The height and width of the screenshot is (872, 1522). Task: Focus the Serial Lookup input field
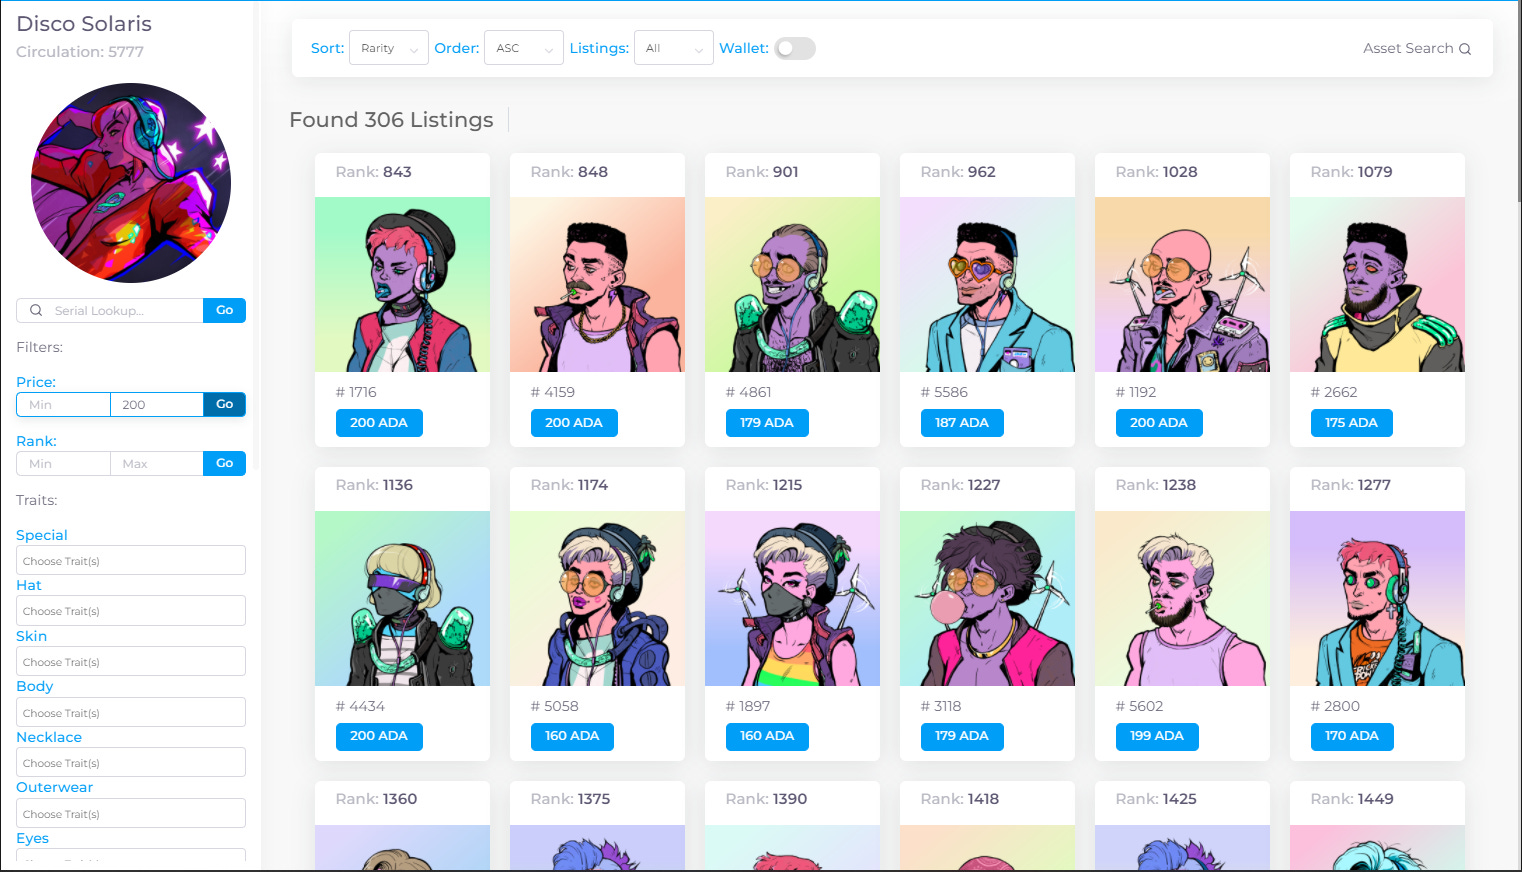tap(110, 310)
